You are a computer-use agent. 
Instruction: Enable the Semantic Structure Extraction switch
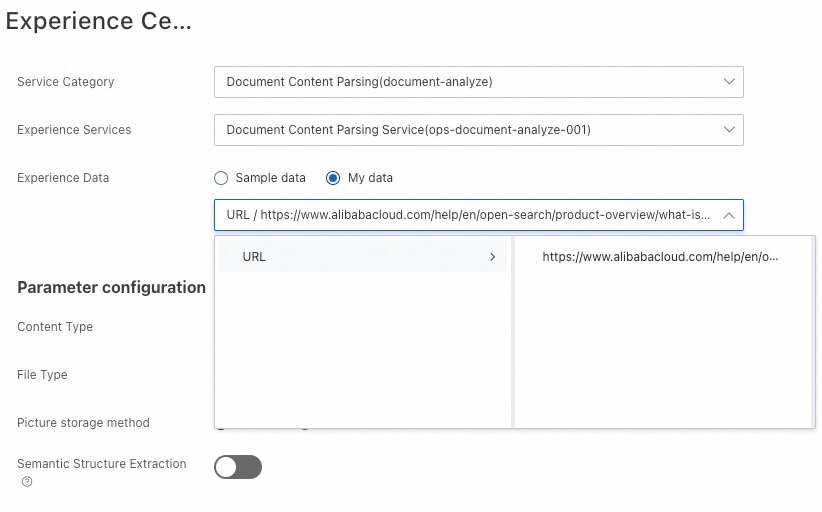238,467
